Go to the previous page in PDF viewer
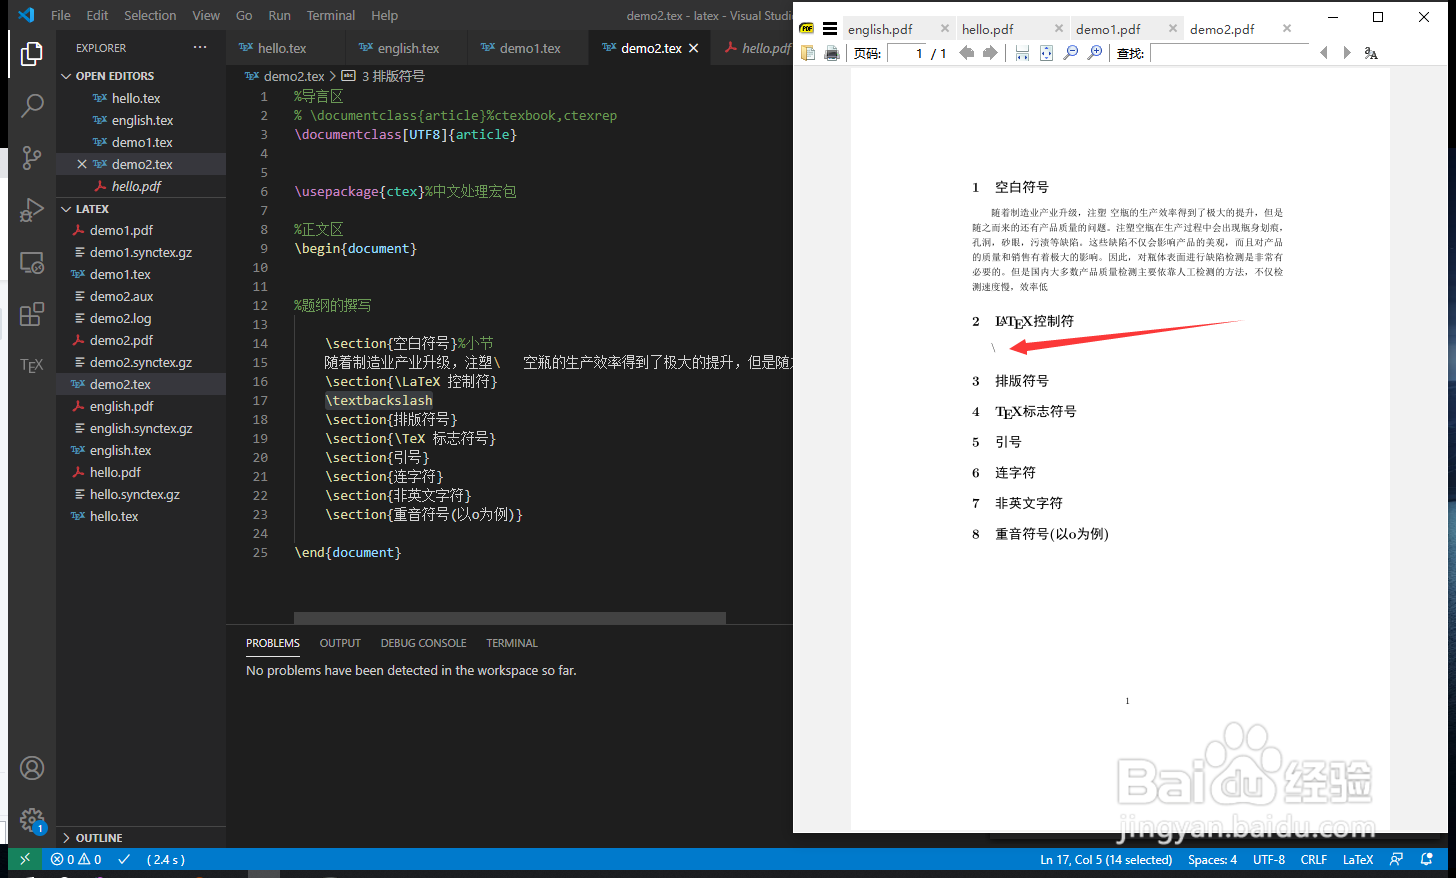 click(966, 53)
